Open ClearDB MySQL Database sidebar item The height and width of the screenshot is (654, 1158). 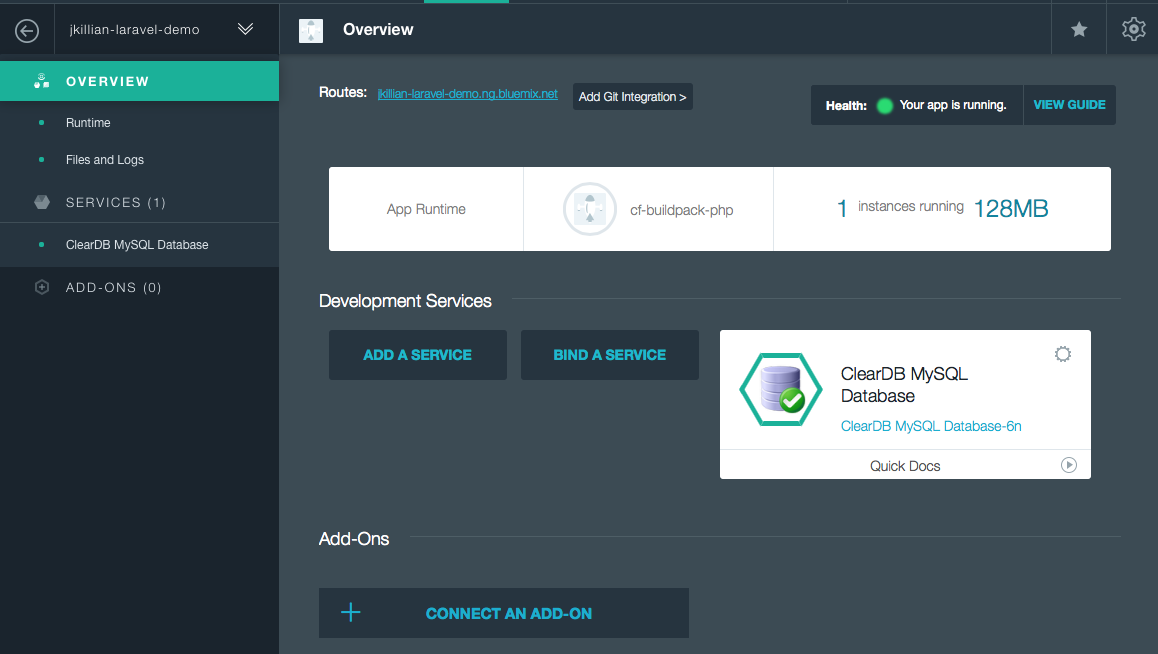click(137, 245)
